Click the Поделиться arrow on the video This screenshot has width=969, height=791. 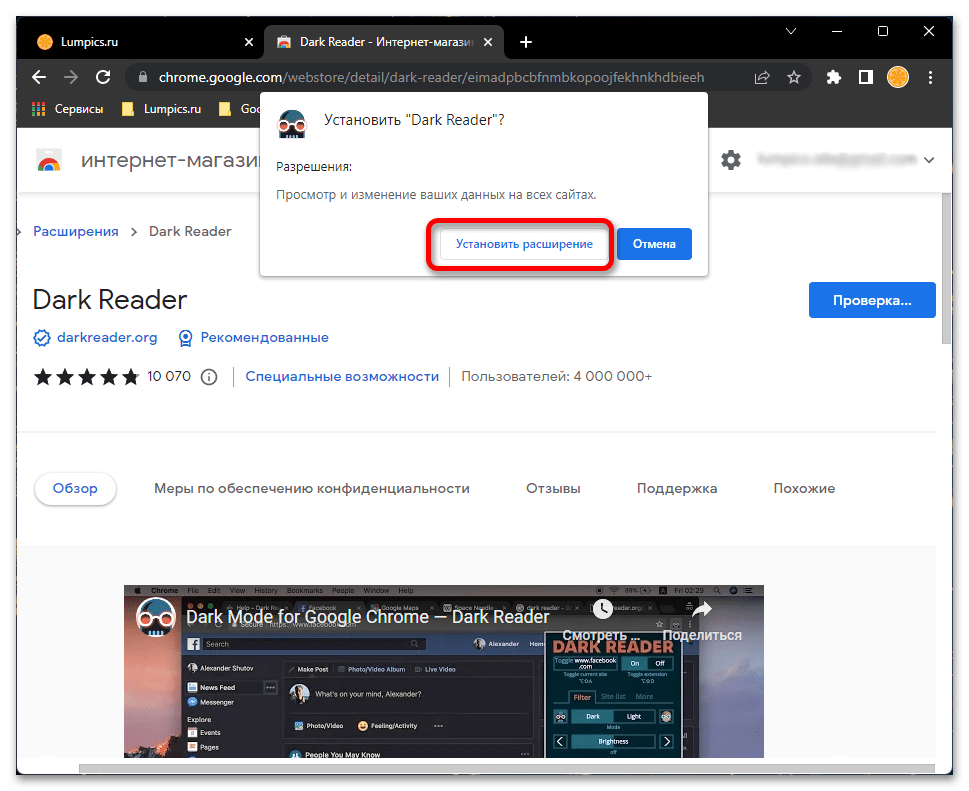click(701, 609)
